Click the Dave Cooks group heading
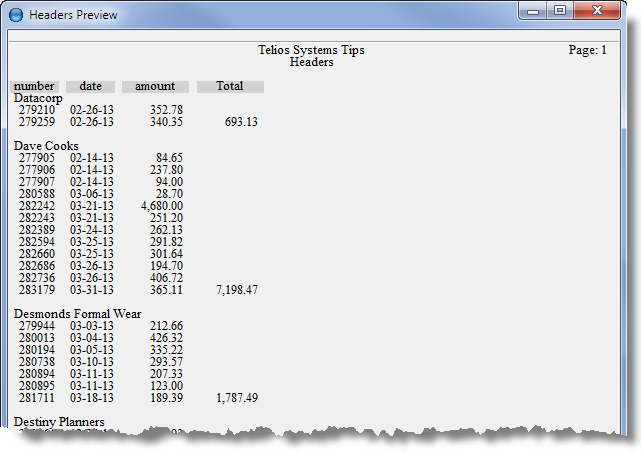The height and width of the screenshot is (452, 641). pos(46,146)
